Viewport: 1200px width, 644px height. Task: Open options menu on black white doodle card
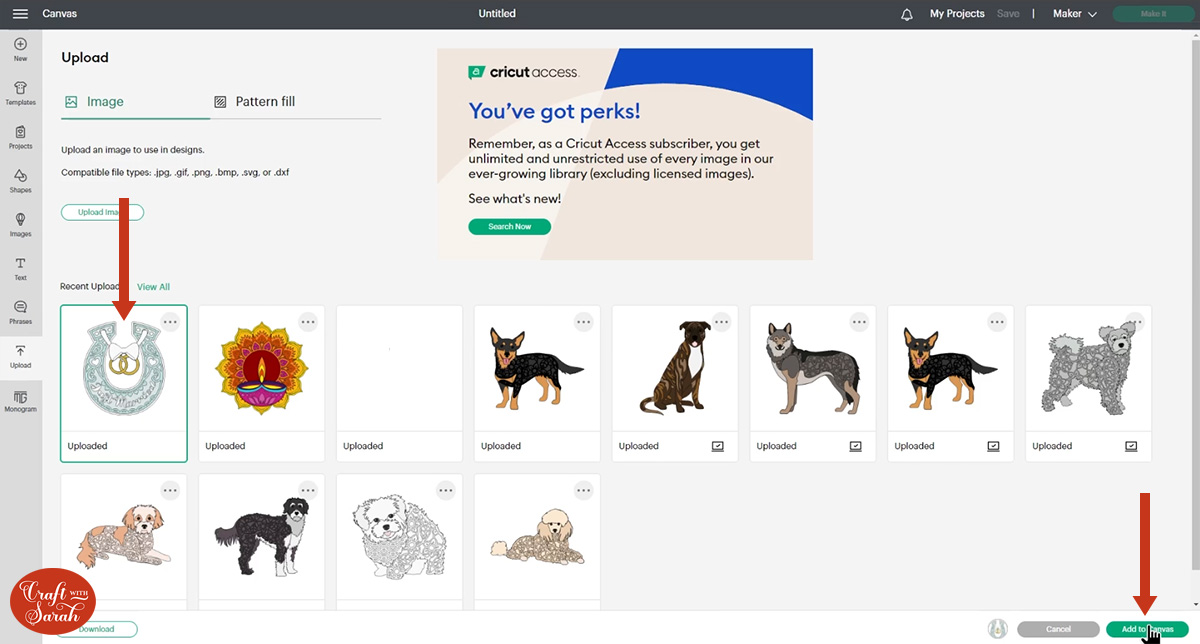[x=308, y=490]
